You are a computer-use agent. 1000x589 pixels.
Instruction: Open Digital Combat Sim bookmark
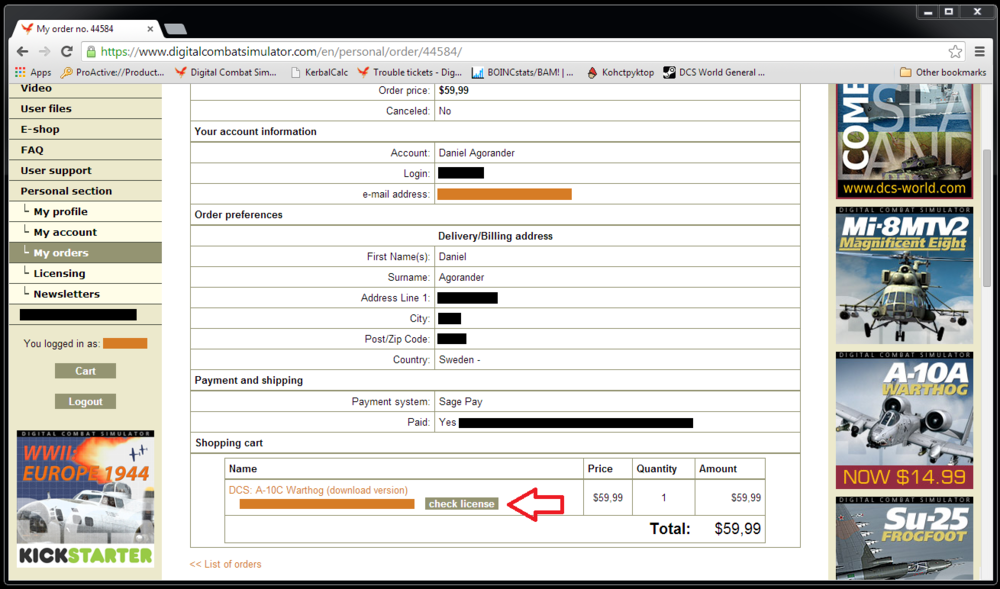226,73
